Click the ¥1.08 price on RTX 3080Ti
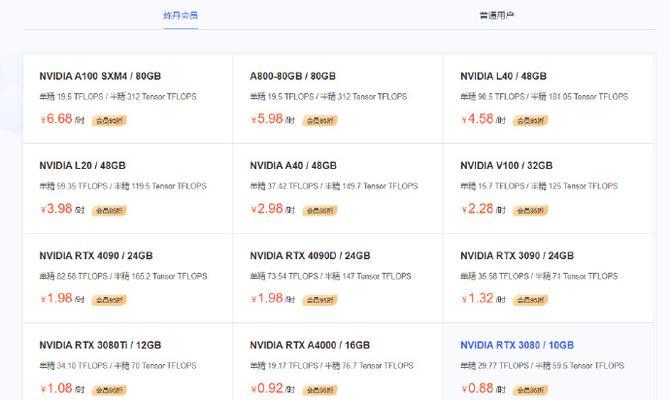Viewport: 670px width, 400px height. pos(56,388)
